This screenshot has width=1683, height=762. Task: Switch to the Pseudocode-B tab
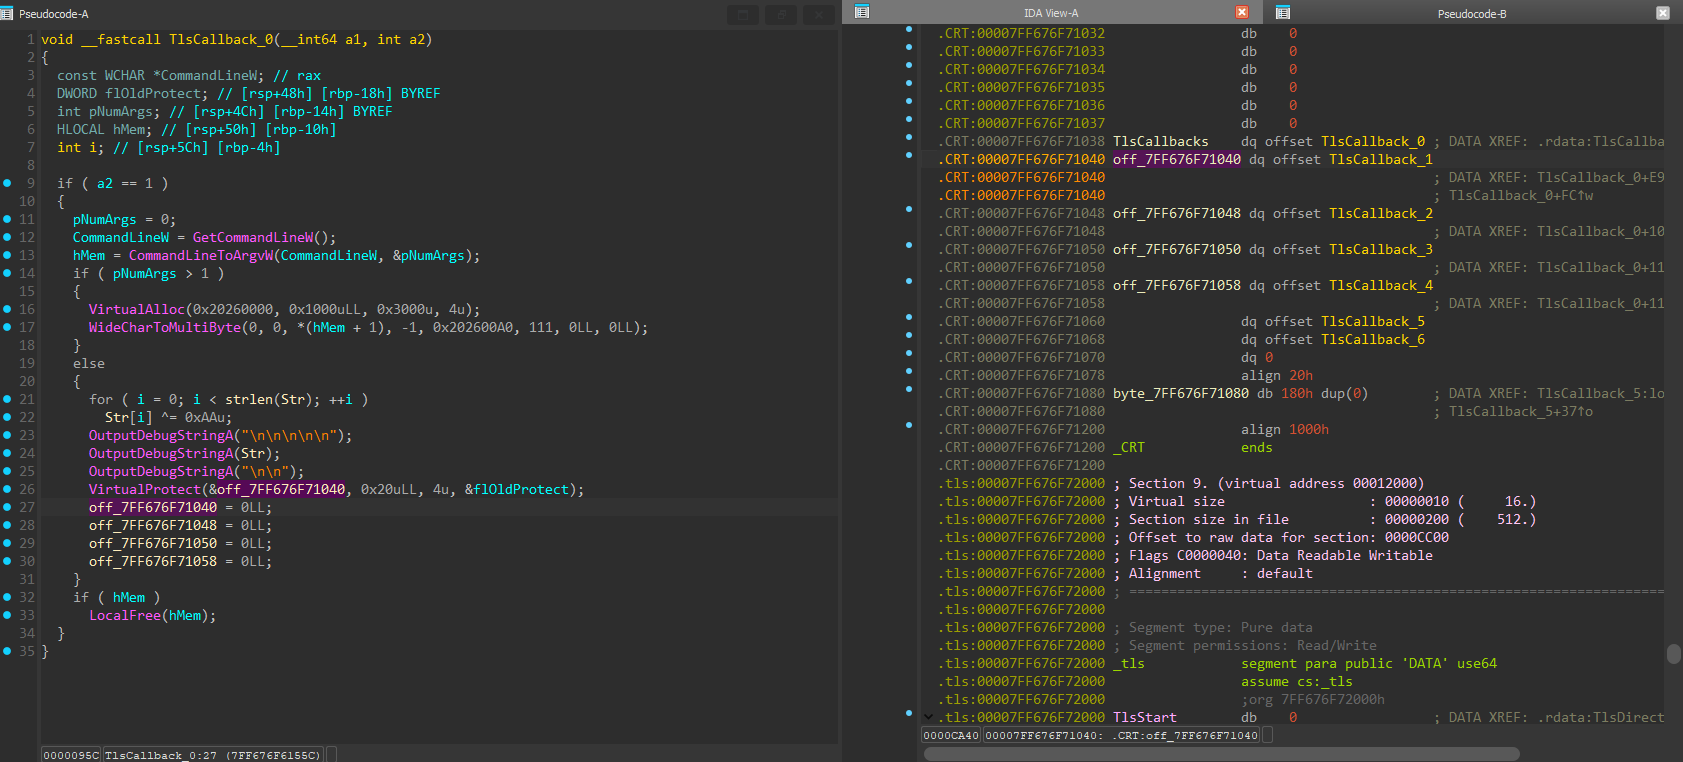tap(1472, 13)
